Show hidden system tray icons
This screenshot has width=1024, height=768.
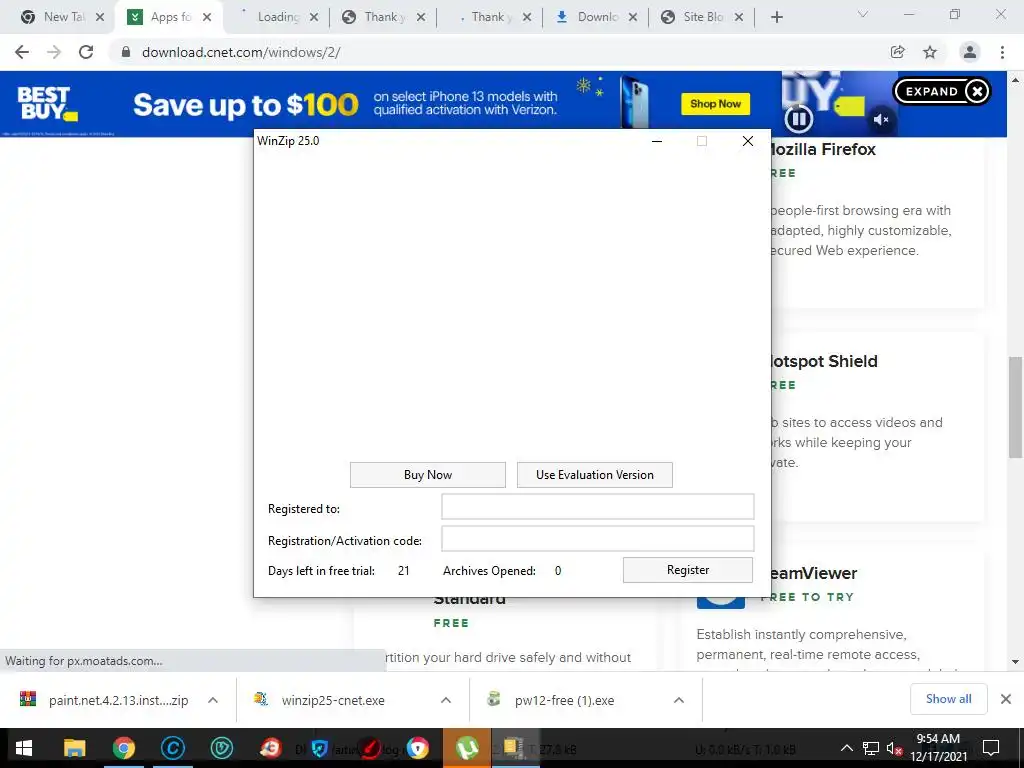click(846, 748)
